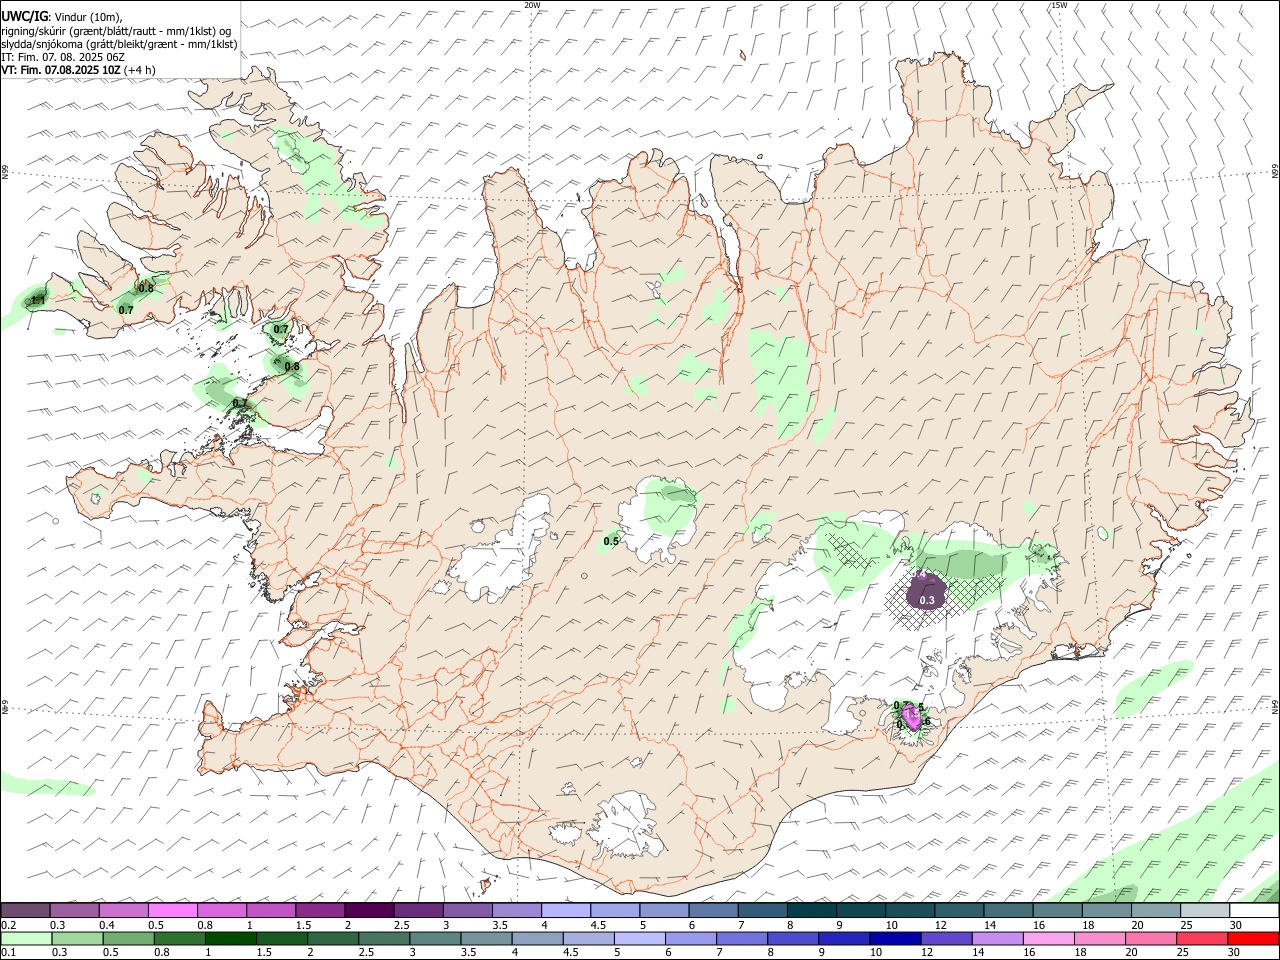Click the 15W longitude label
The height and width of the screenshot is (960, 1280).
coord(1059,5)
